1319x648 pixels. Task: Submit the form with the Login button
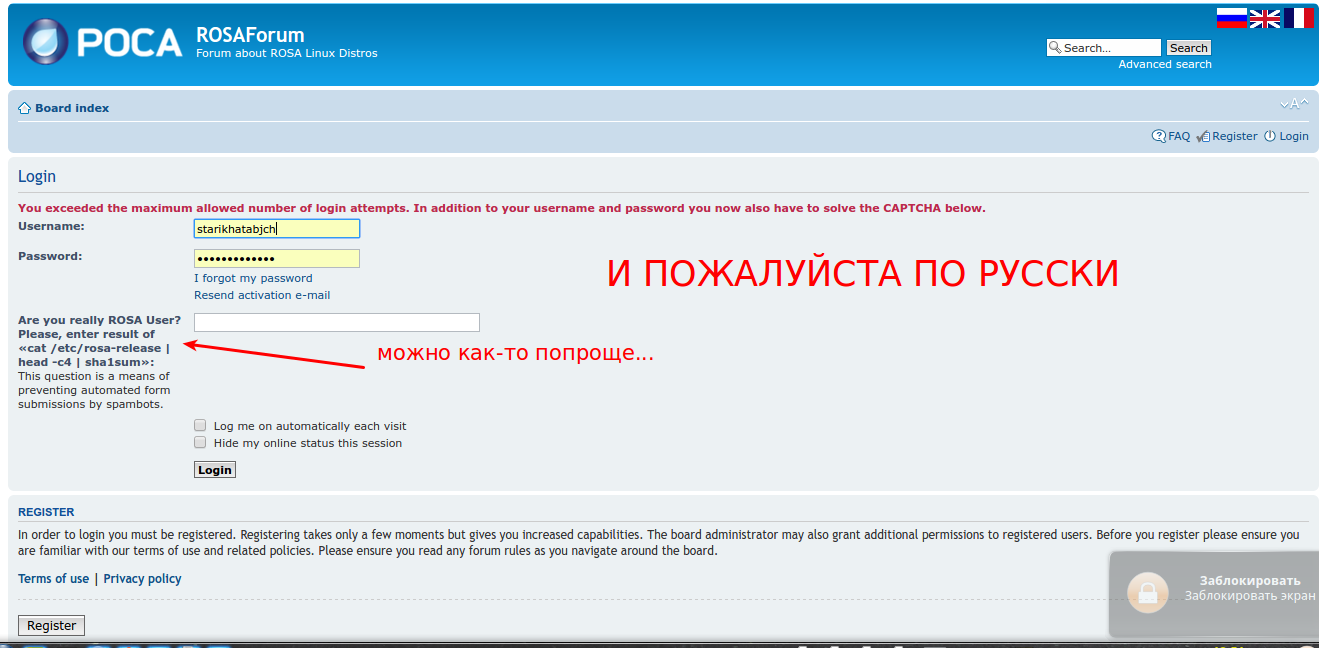coord(215,469)
